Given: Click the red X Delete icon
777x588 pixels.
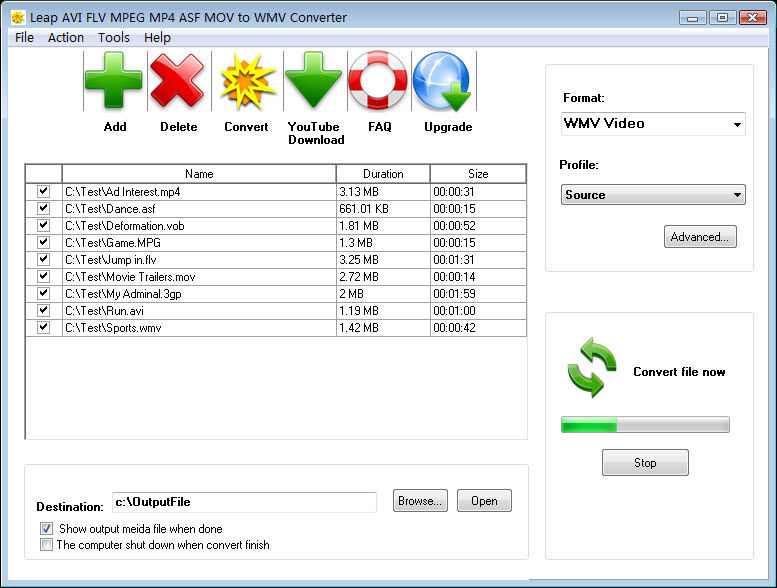Looking at the screenshot, I should pos(177,80).
